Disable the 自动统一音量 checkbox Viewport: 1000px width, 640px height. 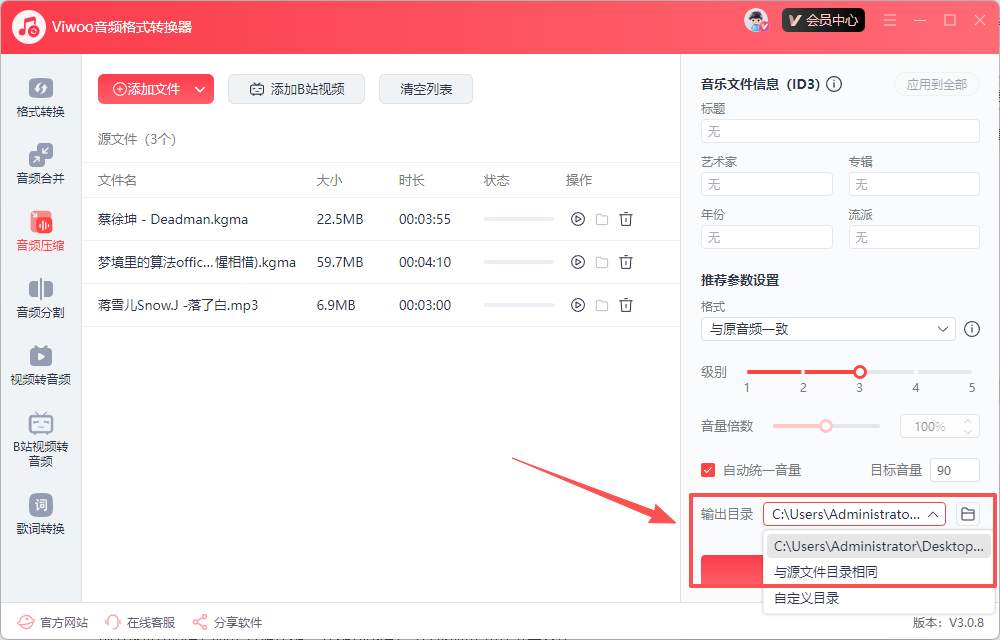pos(708,470)
